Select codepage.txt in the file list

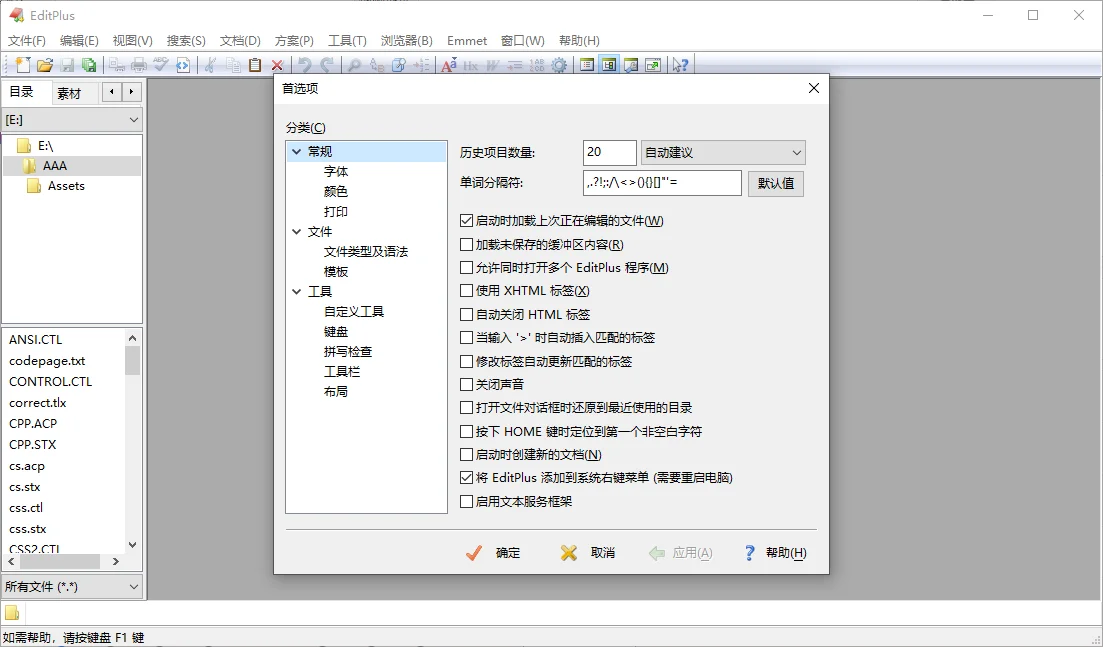pos(47,361)
